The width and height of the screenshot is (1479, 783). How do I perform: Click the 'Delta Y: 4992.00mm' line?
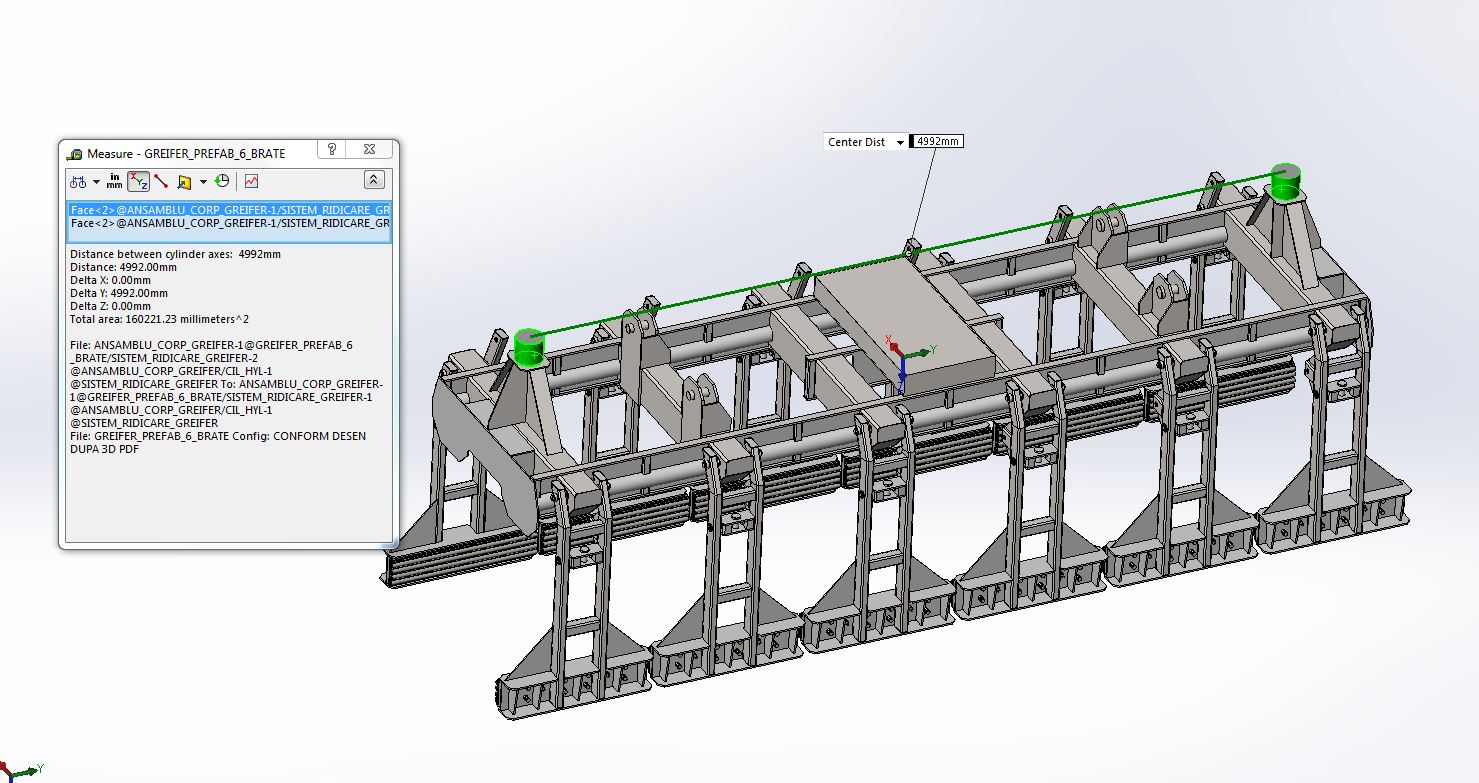click(x=119, y=293)
